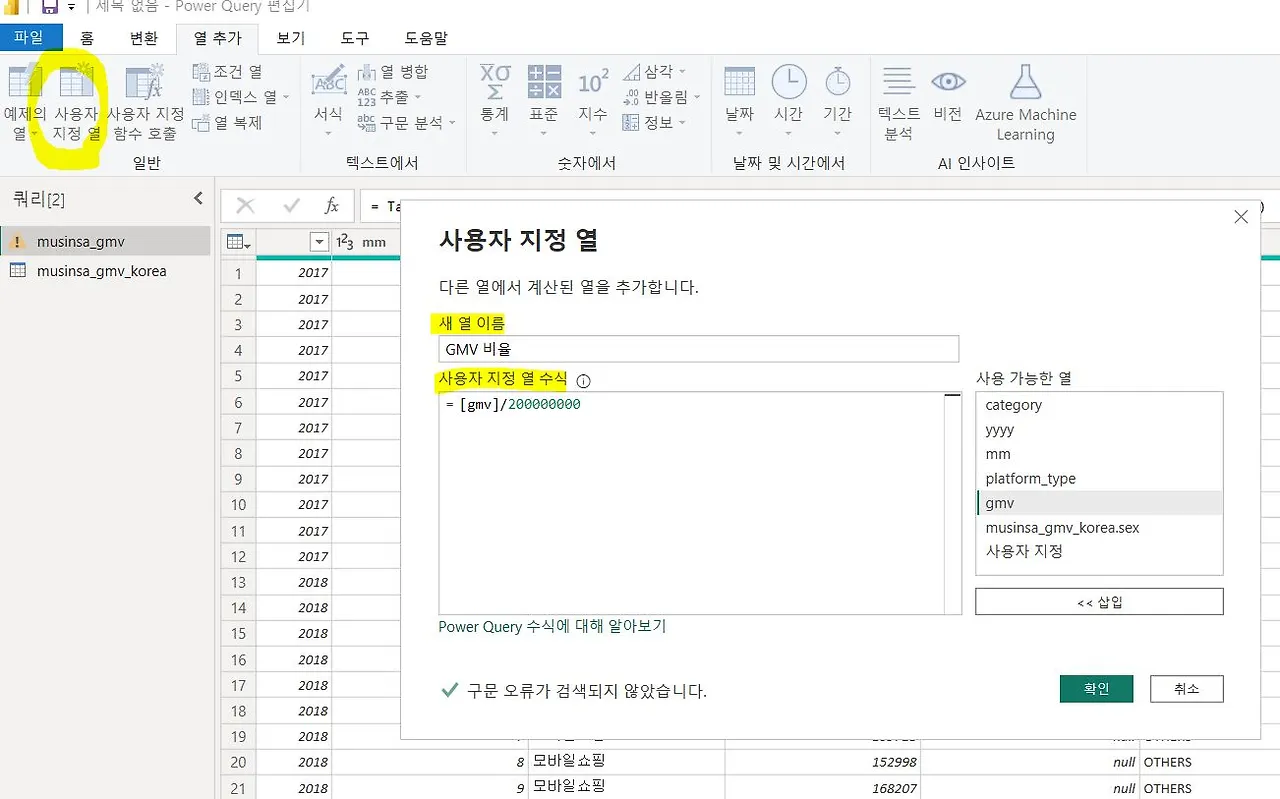Close the 사용자 지정 열 dialog
Viewport: 1280px width, 799px height.
tap(1241, 216)
